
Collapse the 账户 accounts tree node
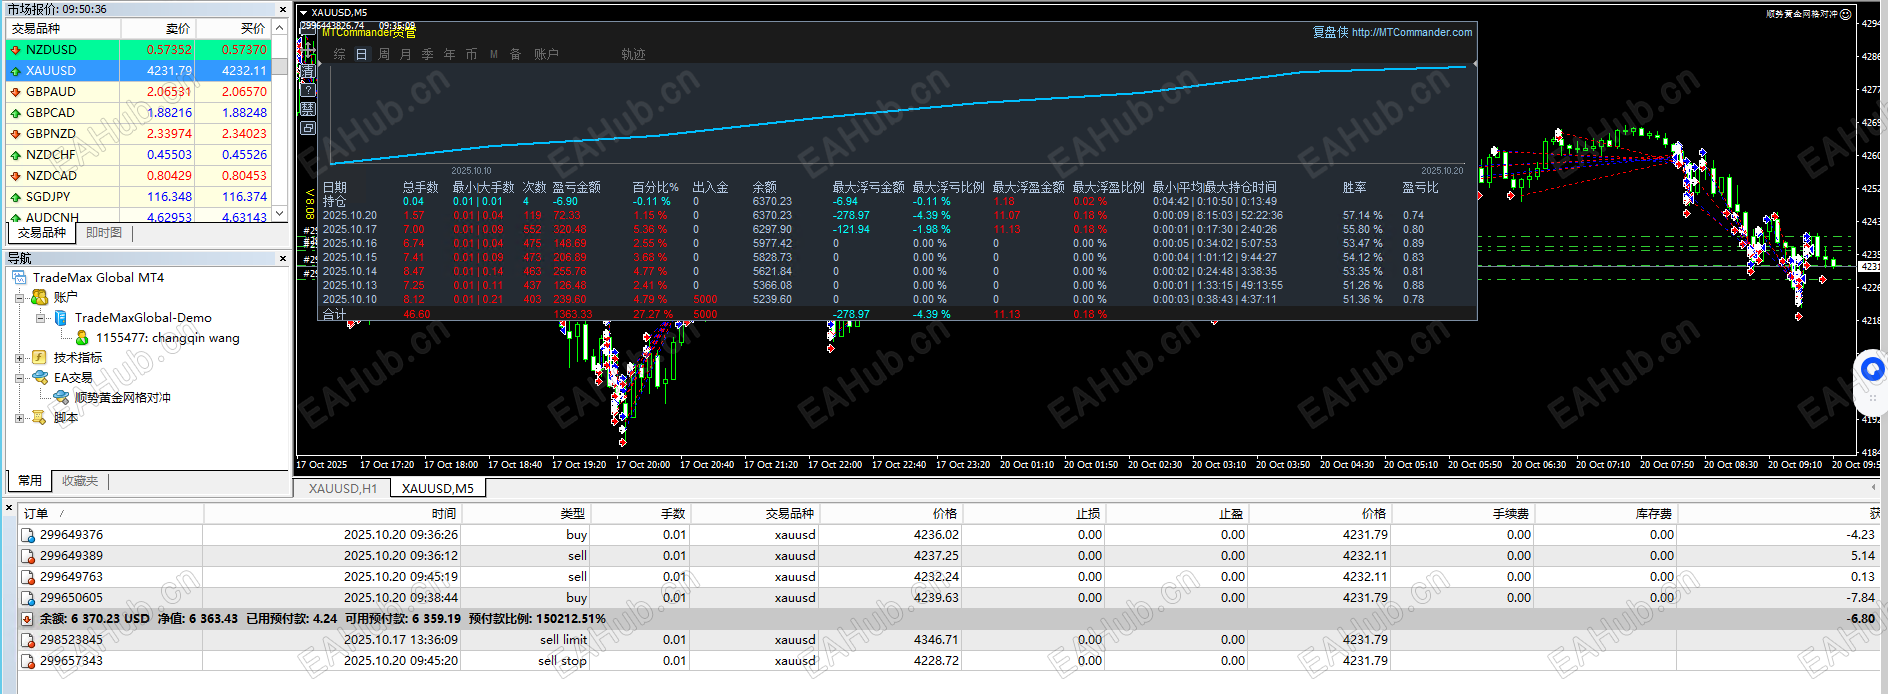pyautogui.click(x=19, y=297)
